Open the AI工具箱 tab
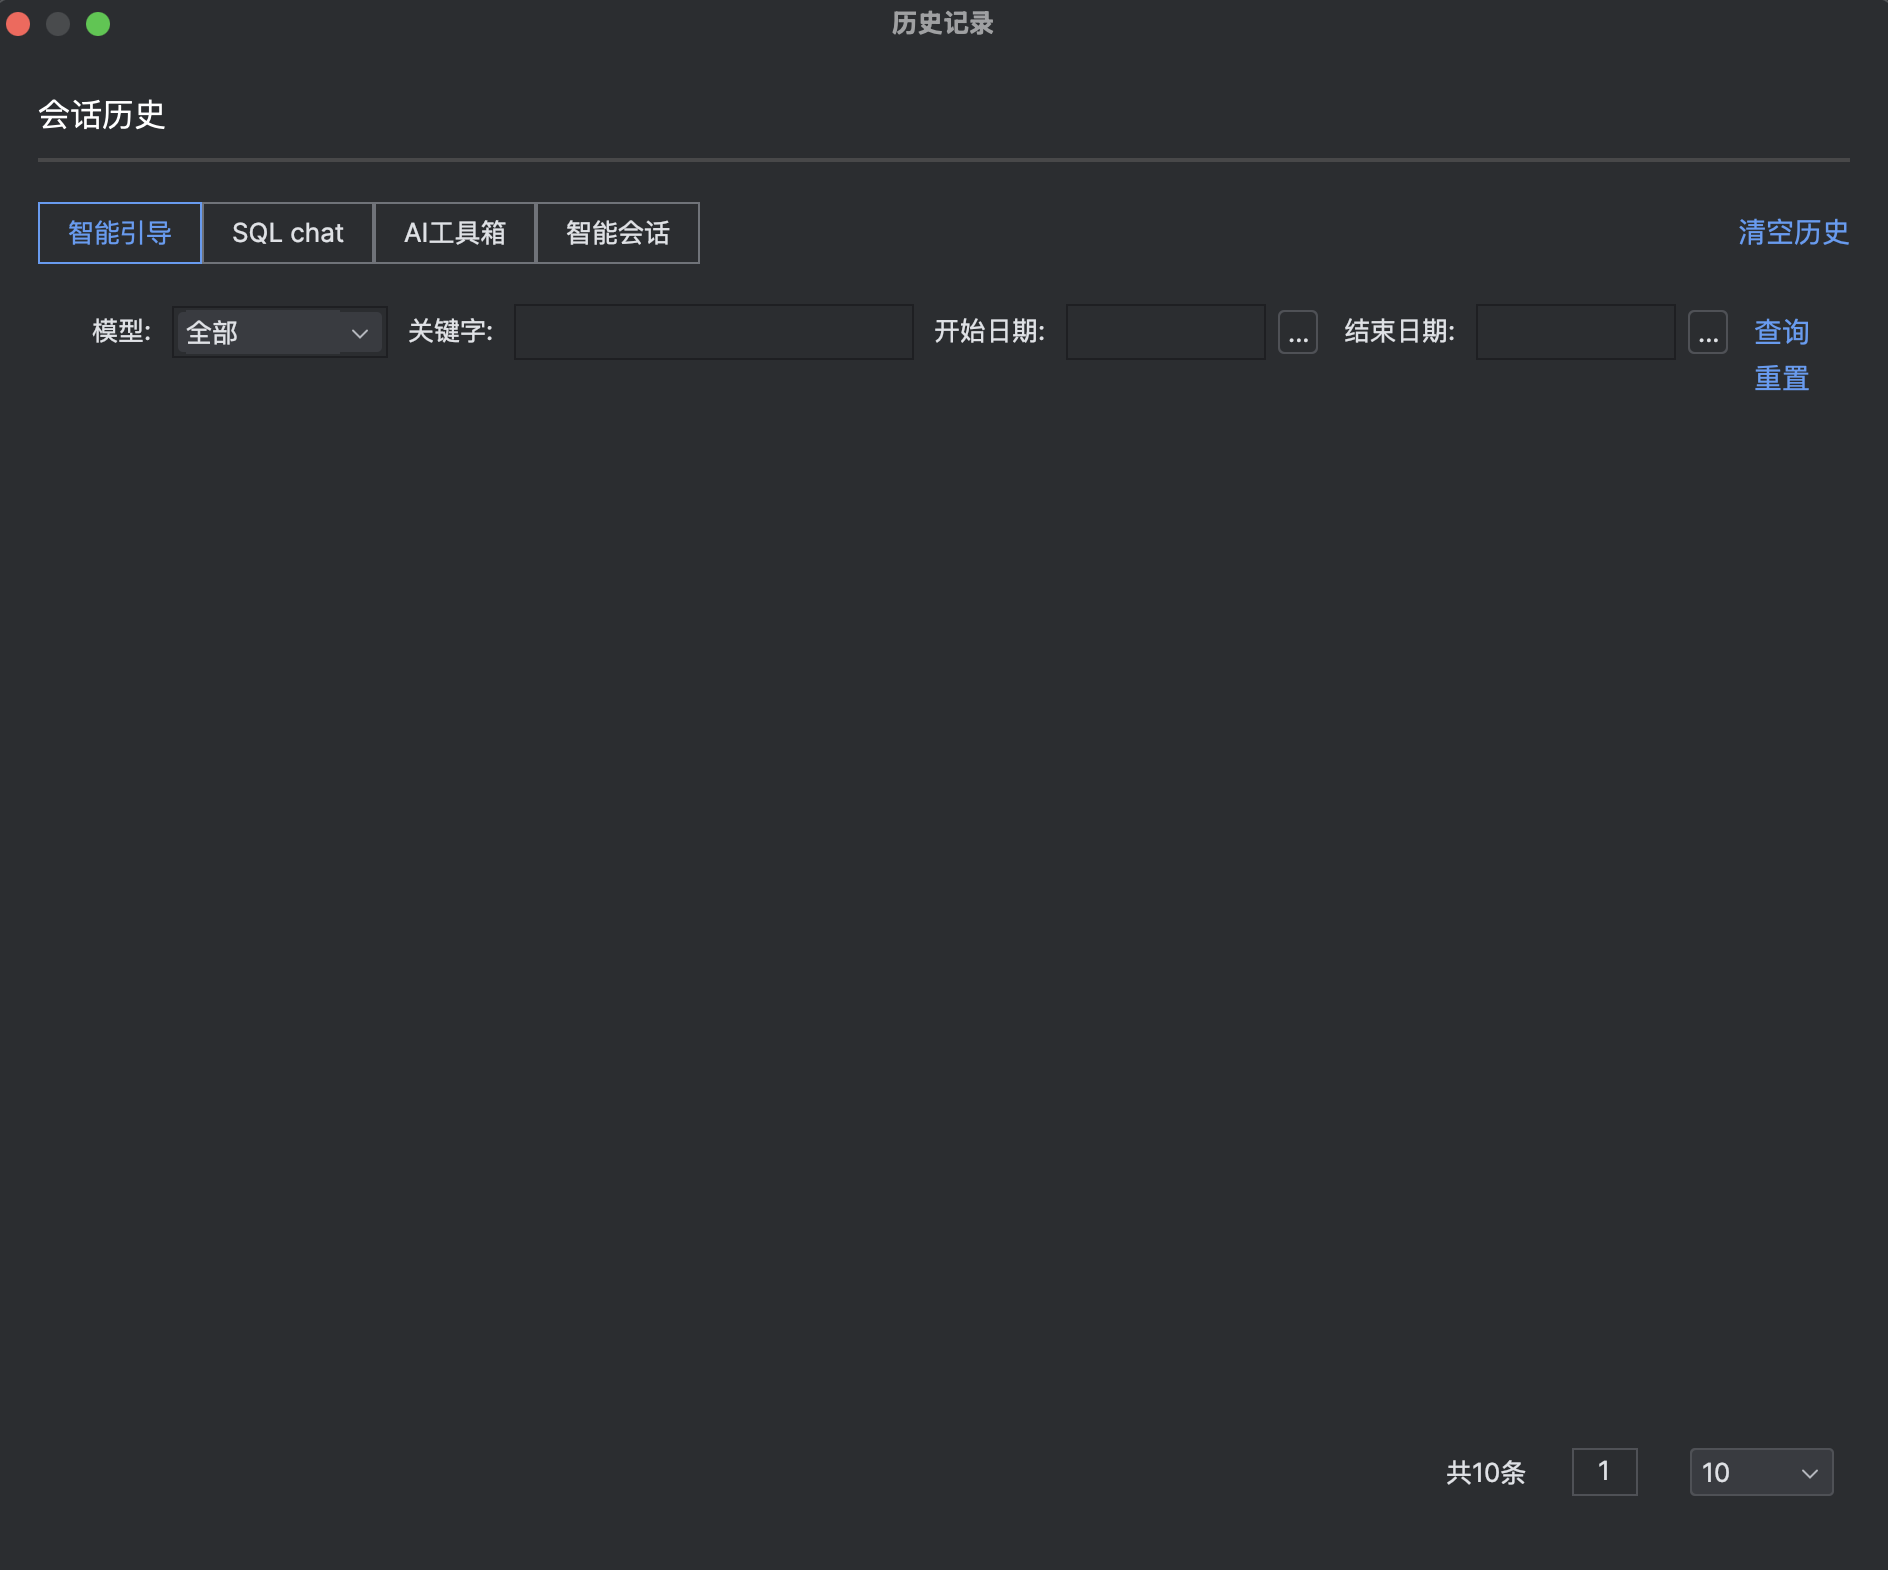Image resolution: width=1888 pixels, height=1570 pixels. (x=455, y=233)
